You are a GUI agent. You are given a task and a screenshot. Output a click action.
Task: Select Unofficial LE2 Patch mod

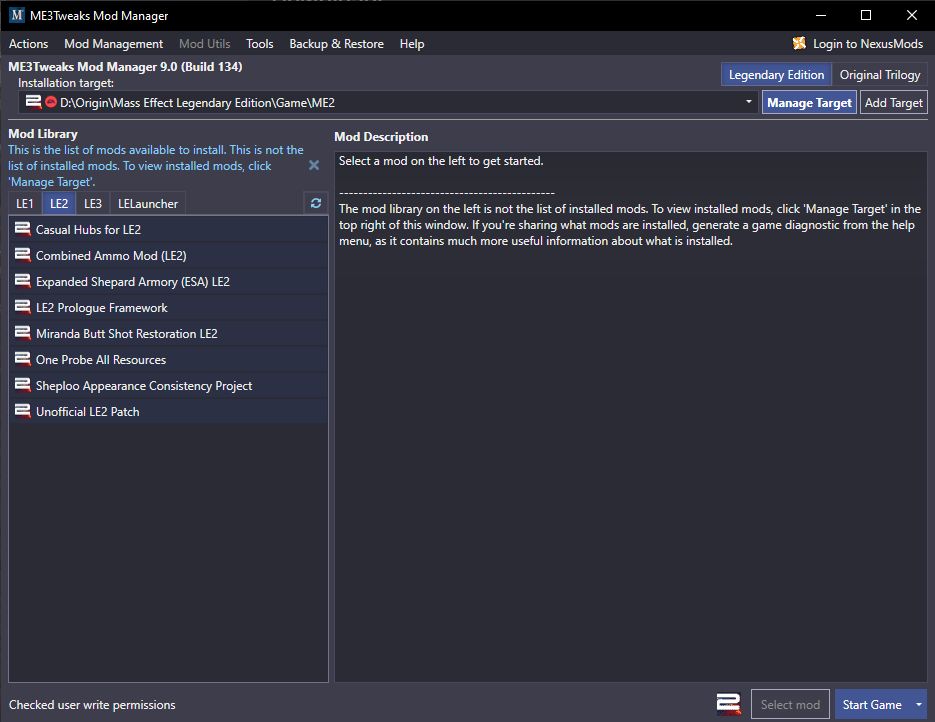[168, 411]
